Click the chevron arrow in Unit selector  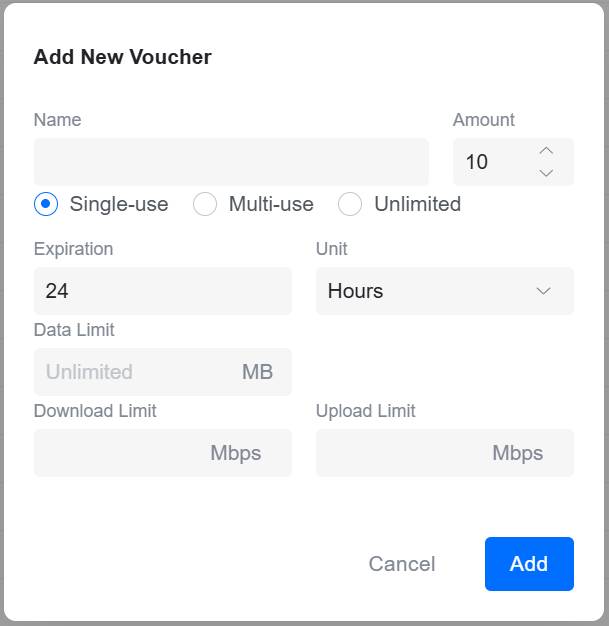(x=543, y=291)
